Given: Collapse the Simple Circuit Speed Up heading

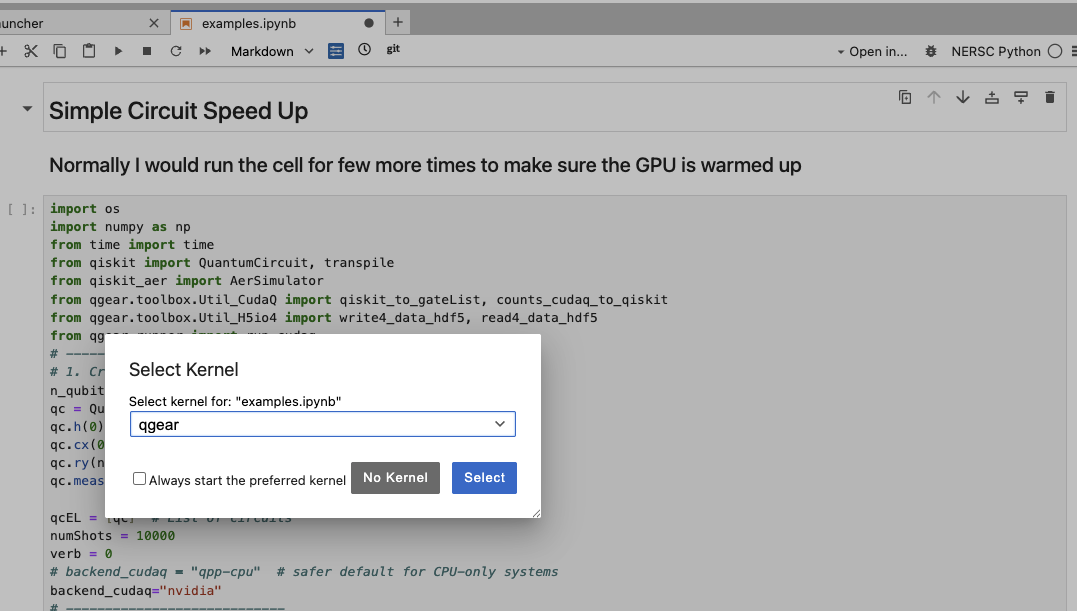Looking at the screenshot, I should pyautogui.click(x=27, y=108).
